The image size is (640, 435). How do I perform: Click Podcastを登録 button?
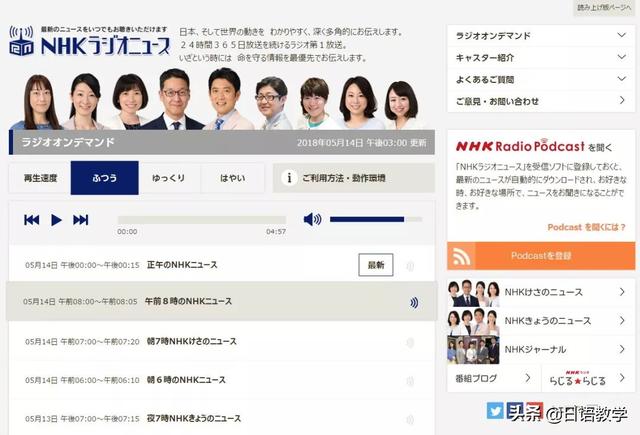541,255
